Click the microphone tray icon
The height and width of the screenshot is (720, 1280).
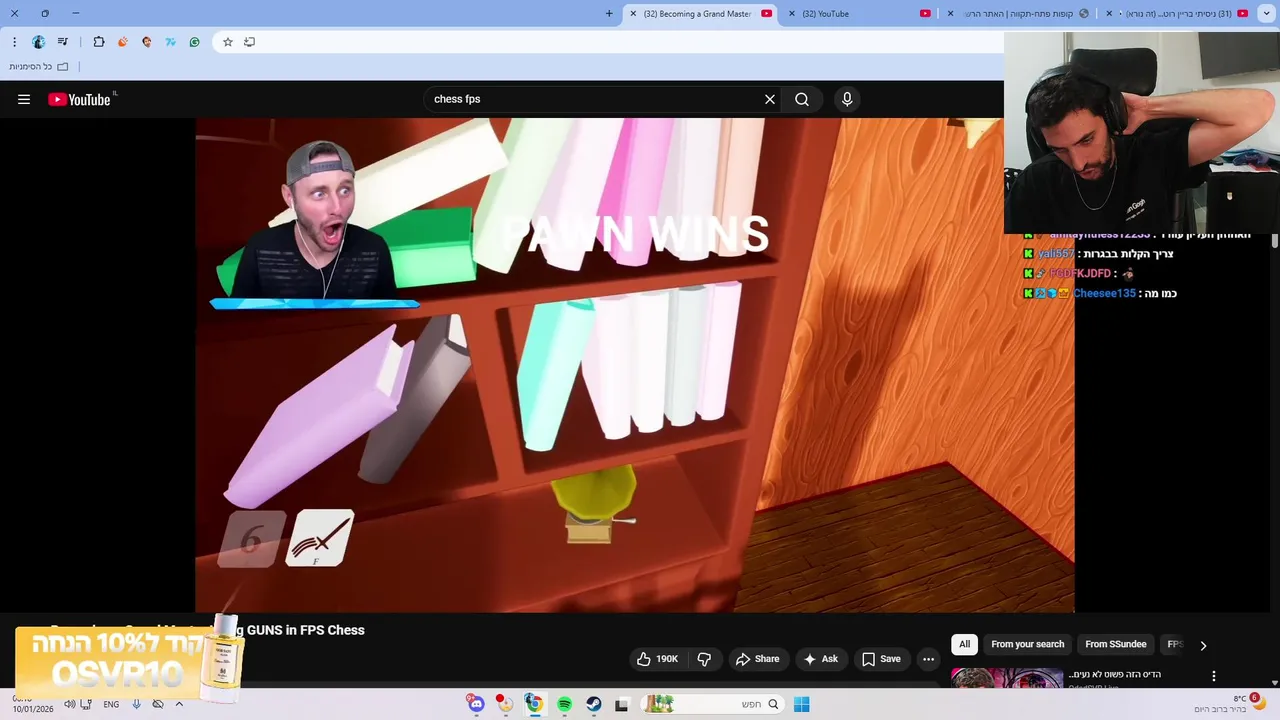point(136,704)
